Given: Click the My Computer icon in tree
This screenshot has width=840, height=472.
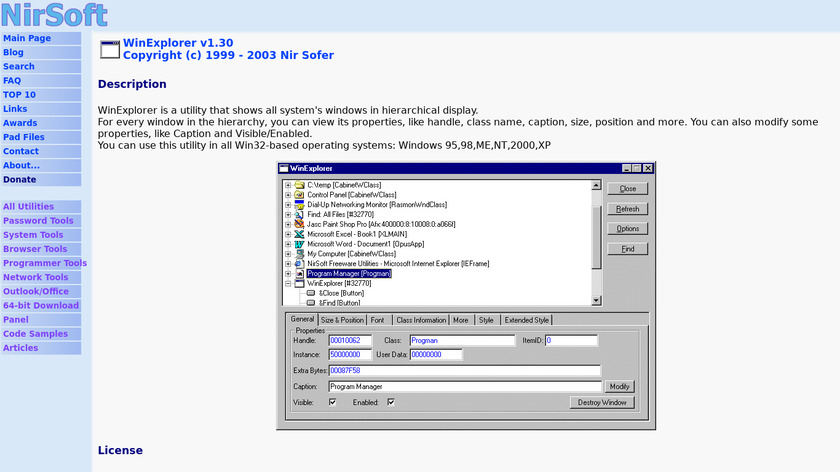Looking at the screenshot, I should [299, 254].
